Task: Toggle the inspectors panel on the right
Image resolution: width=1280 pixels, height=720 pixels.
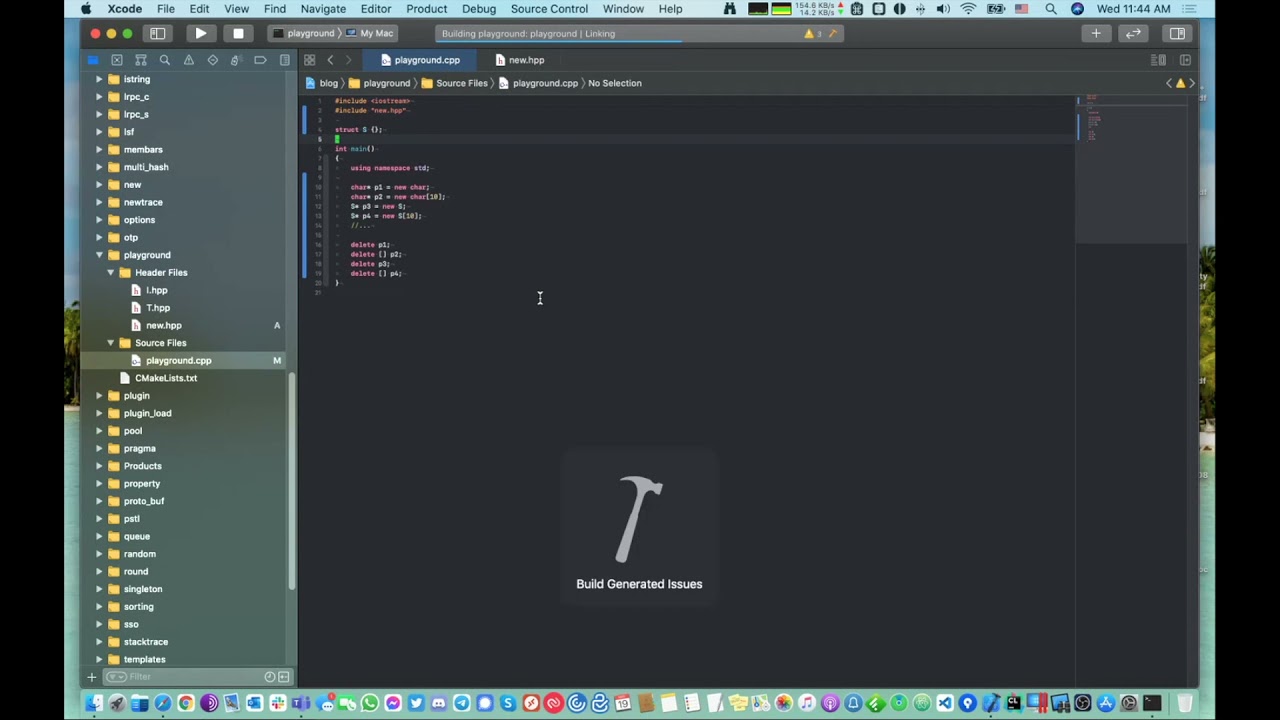Action: (x=1177, y=33)
